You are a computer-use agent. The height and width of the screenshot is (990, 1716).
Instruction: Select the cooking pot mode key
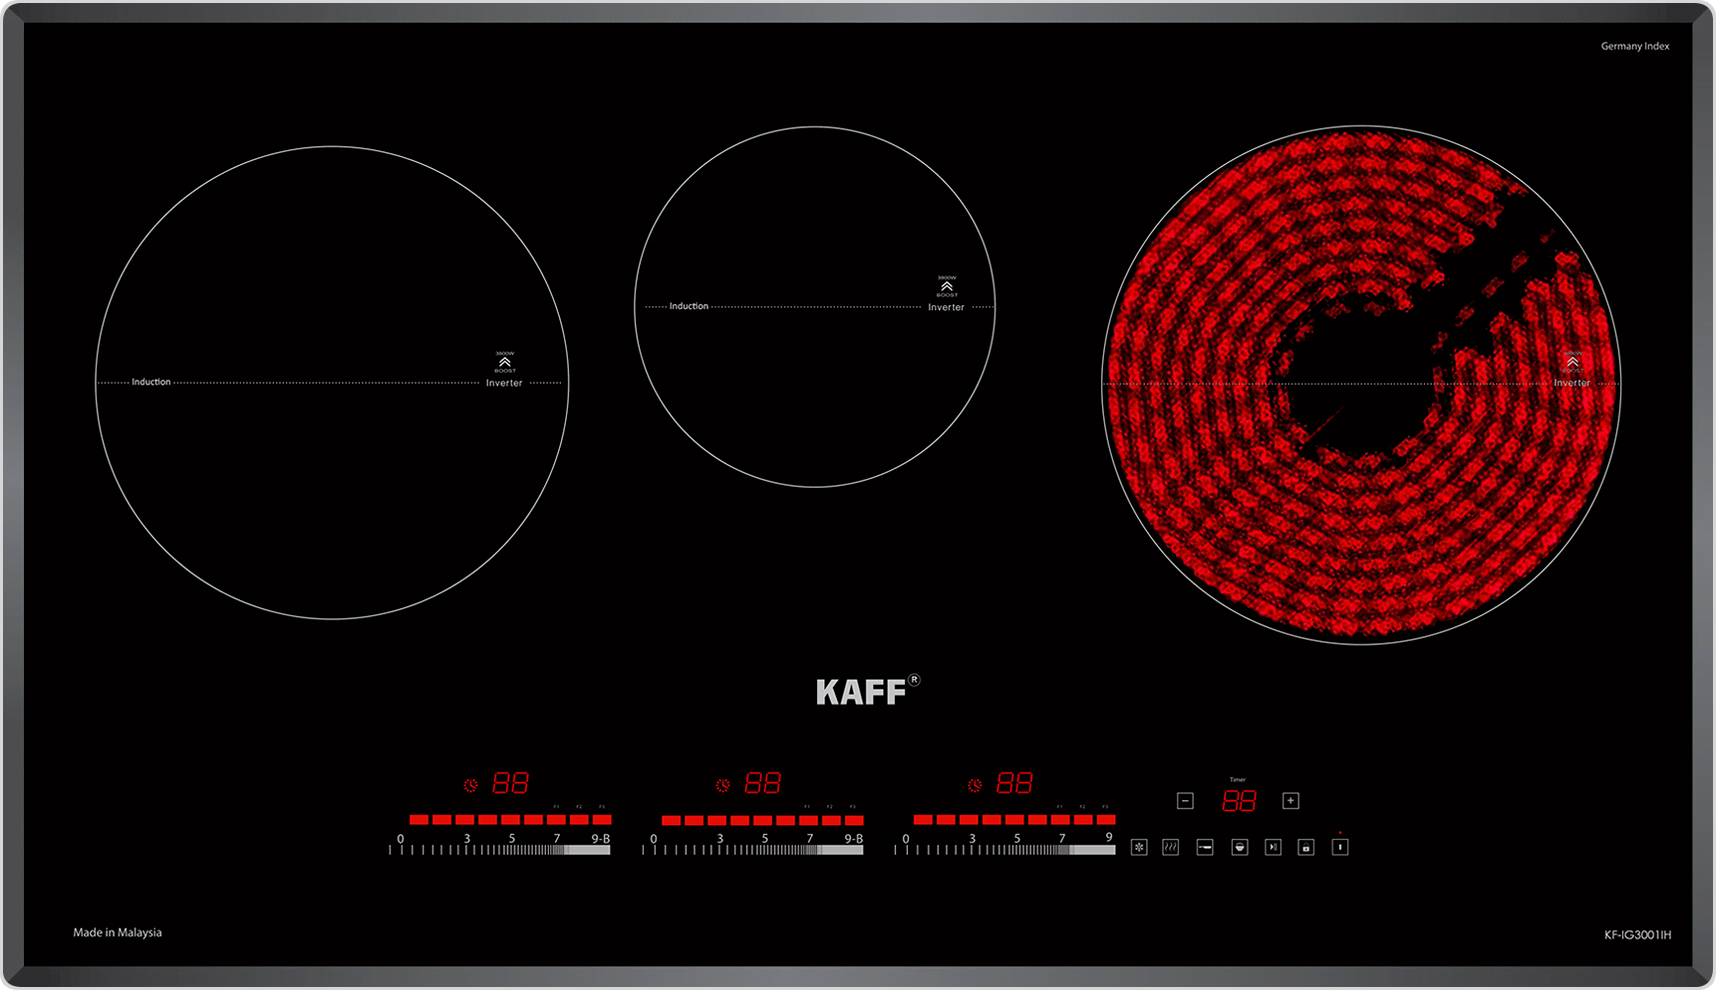click(x=1239, y=847)
